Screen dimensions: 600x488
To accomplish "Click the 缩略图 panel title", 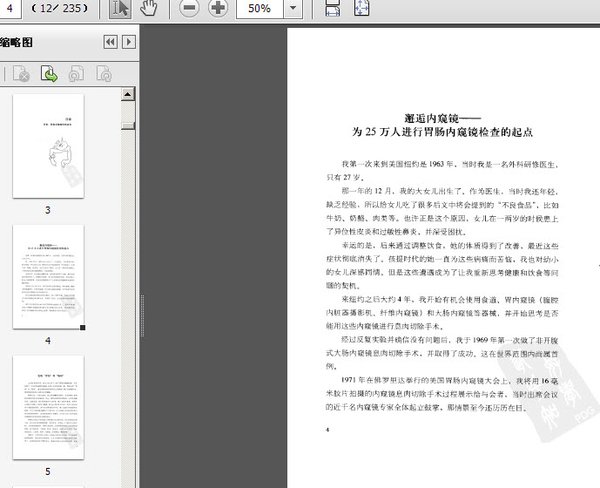I will pyautogui.click(x=16, y=42).
